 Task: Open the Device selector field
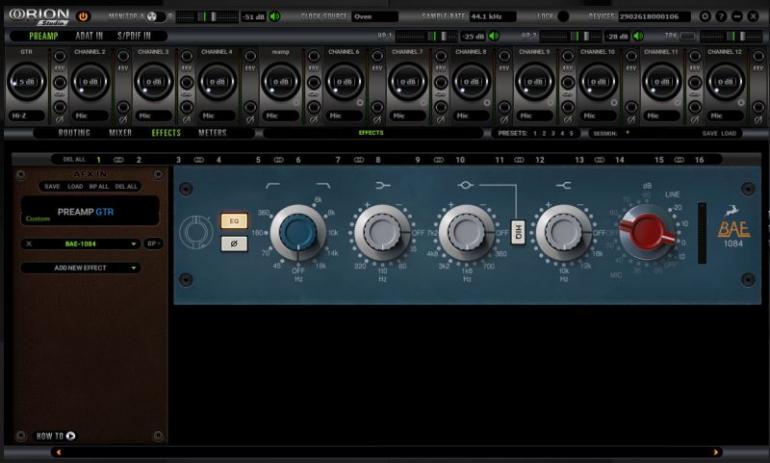click(654, 17)
